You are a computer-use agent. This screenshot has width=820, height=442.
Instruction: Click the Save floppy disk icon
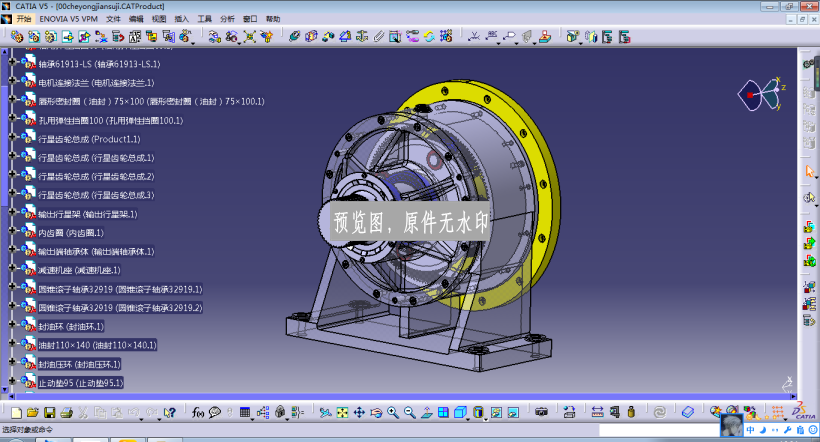pos(50,413)
